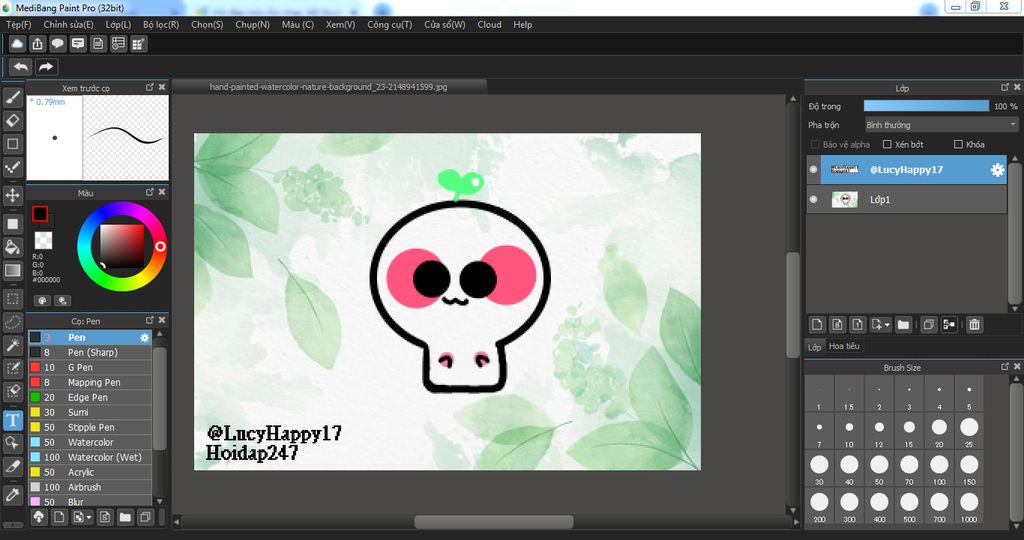This screenshot has height=540, width=1024.
Task: Choose brush size 1000
Action: point(969,507)
